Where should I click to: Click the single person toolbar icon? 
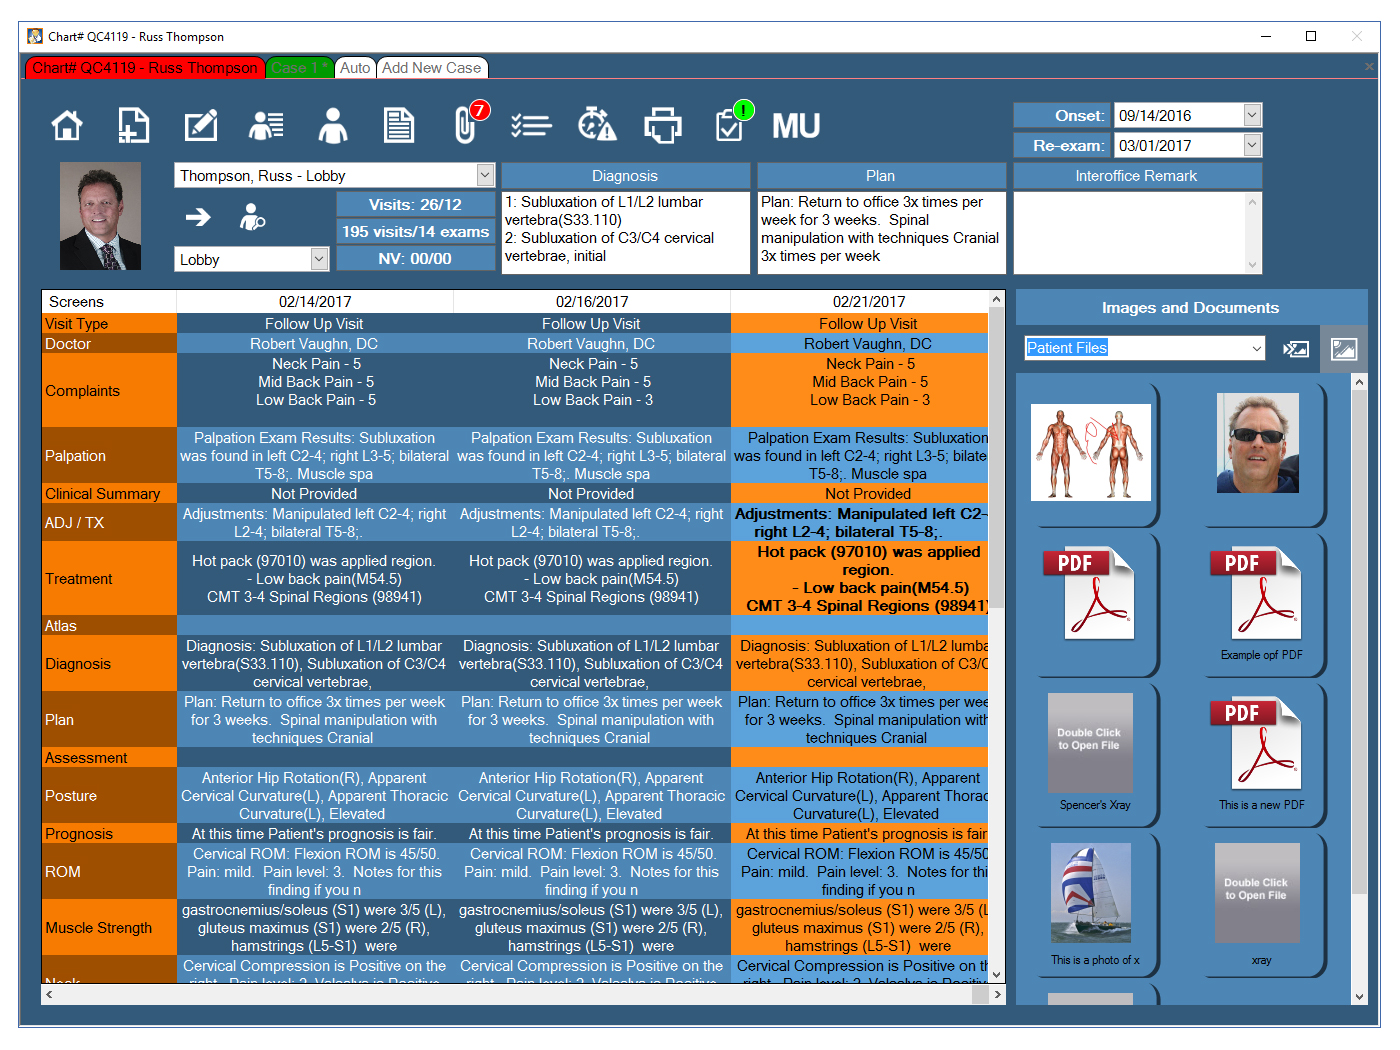(333, 126)
